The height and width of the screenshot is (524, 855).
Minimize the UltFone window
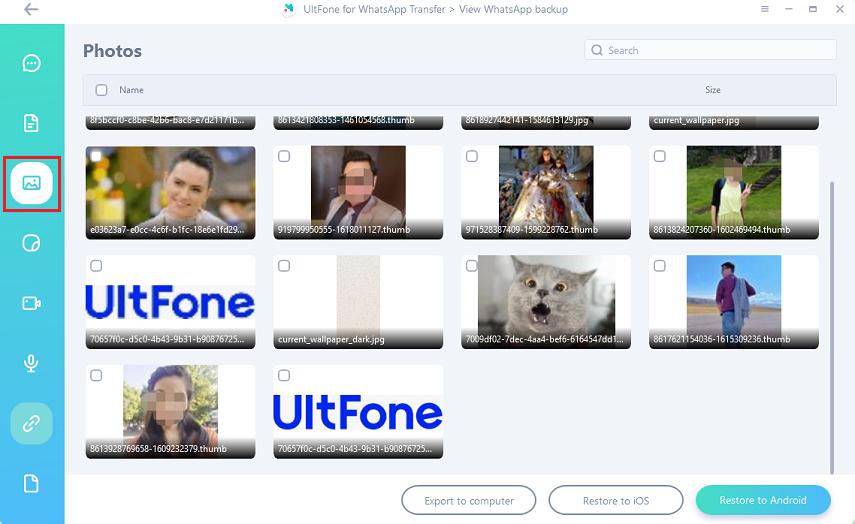click(x=788, y=9)
